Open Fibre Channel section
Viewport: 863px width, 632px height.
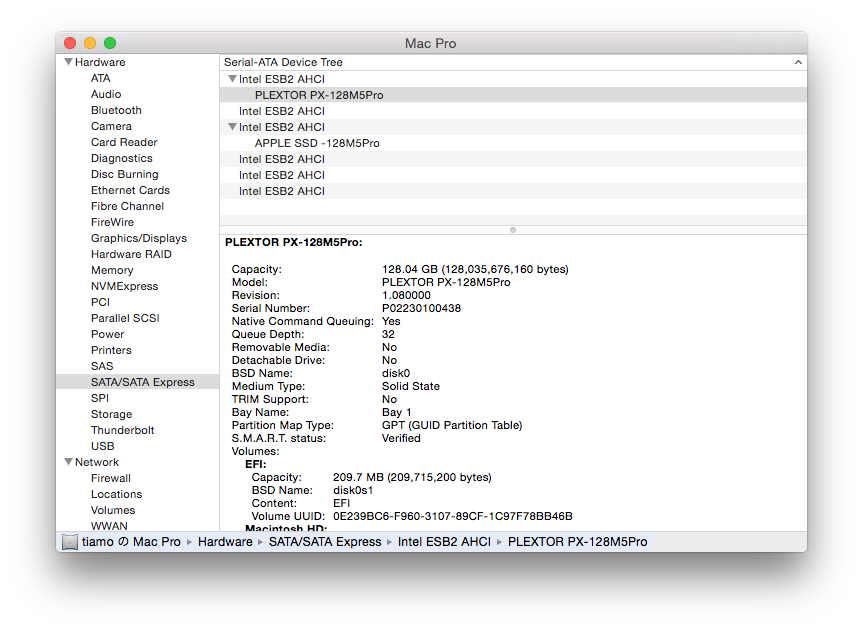click(127, 206)
